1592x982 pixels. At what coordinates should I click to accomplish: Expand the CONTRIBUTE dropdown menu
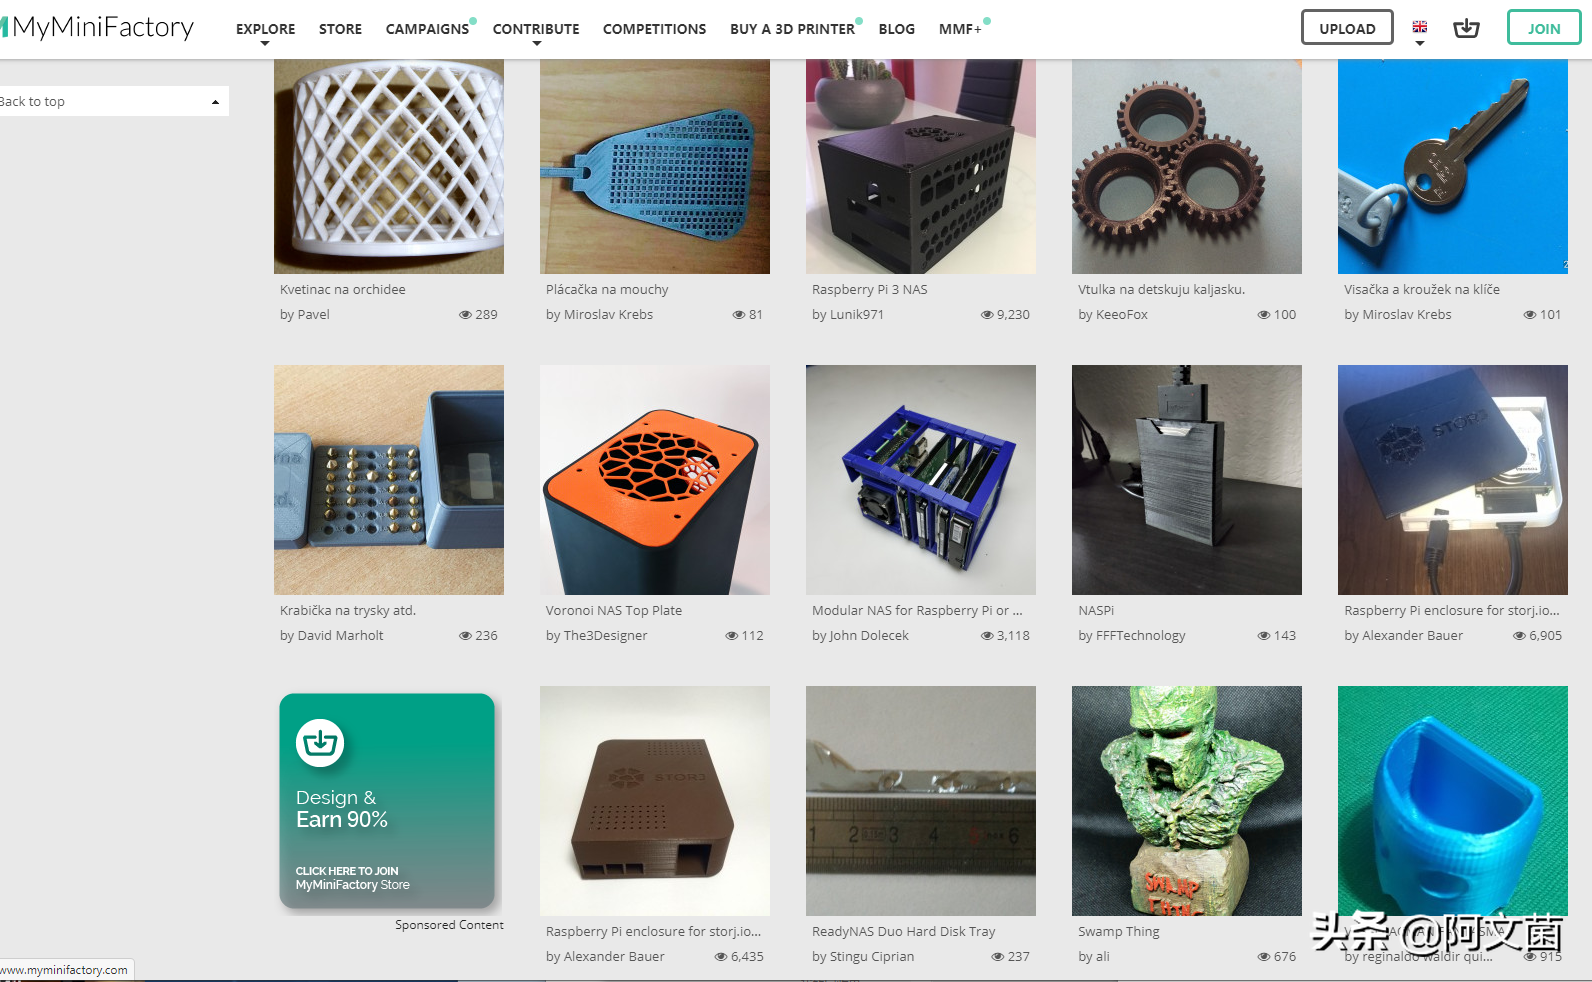click(536, 32)
